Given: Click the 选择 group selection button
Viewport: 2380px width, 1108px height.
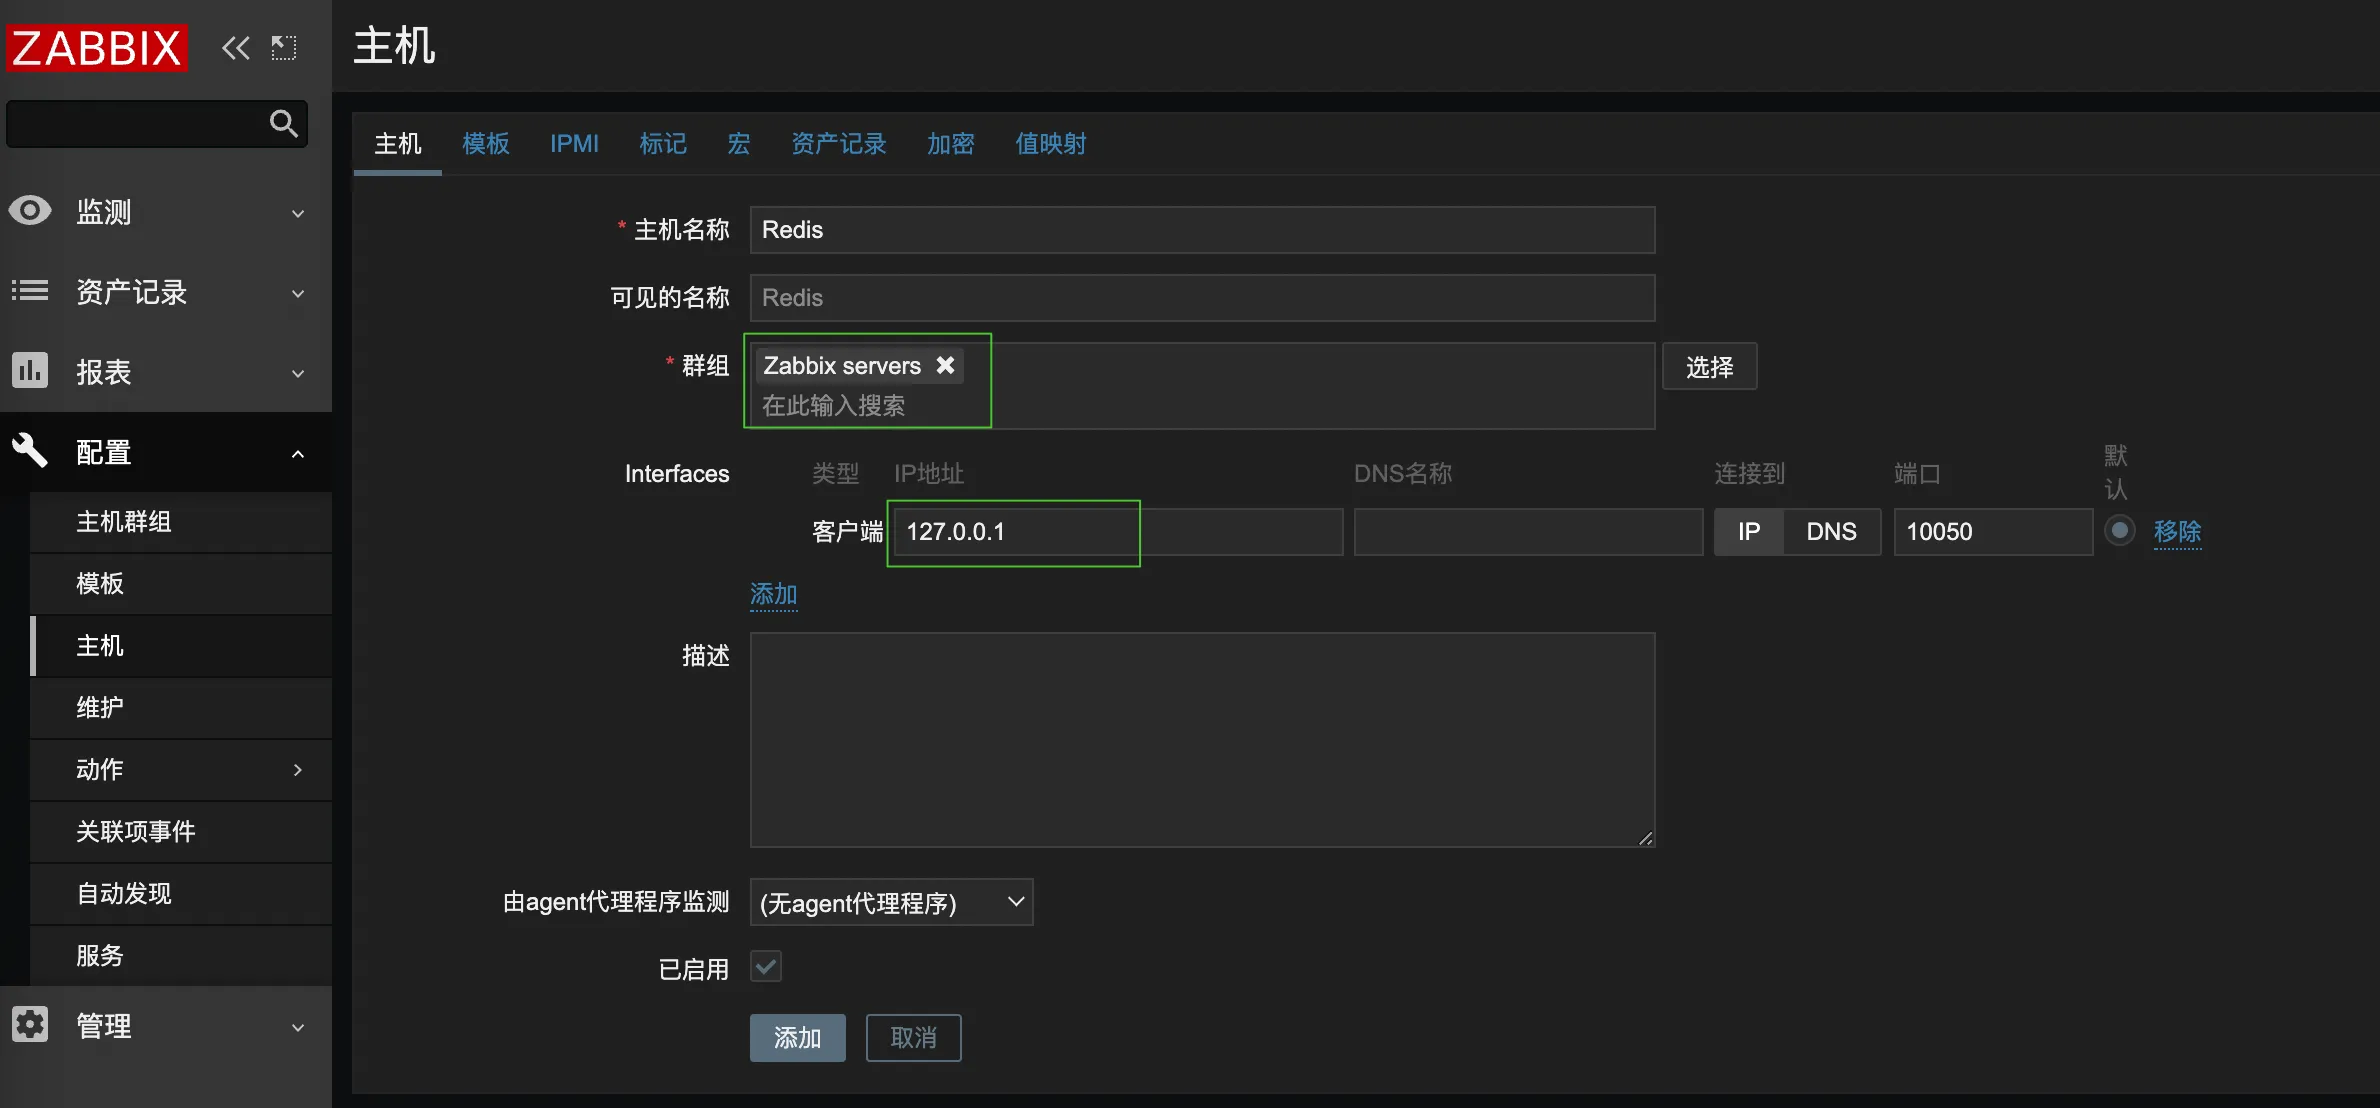Looking at the screenshot, I should point(1711,367).
